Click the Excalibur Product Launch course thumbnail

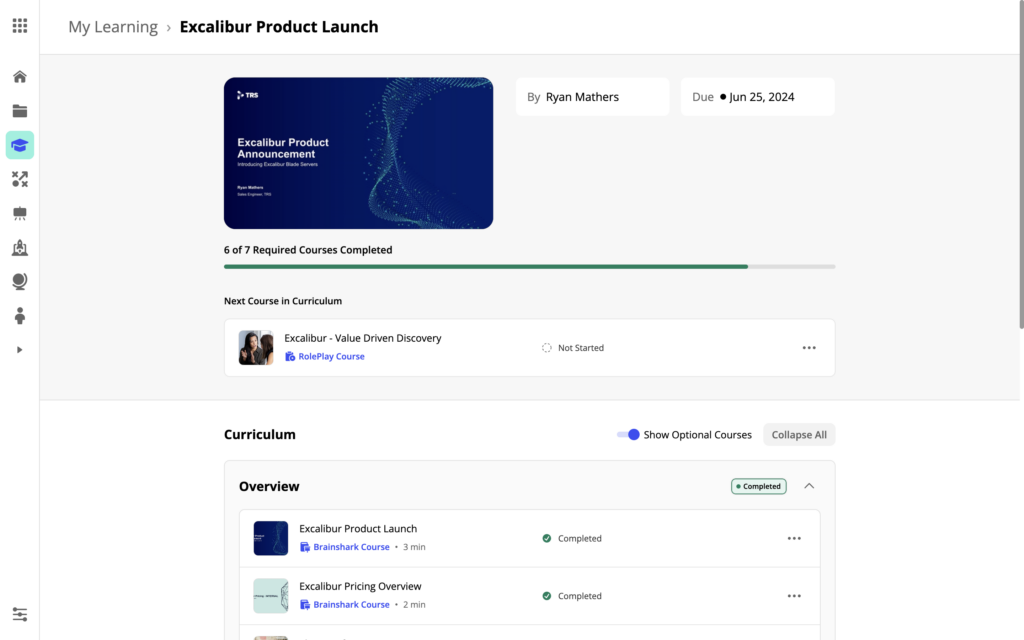coord(271,538)
